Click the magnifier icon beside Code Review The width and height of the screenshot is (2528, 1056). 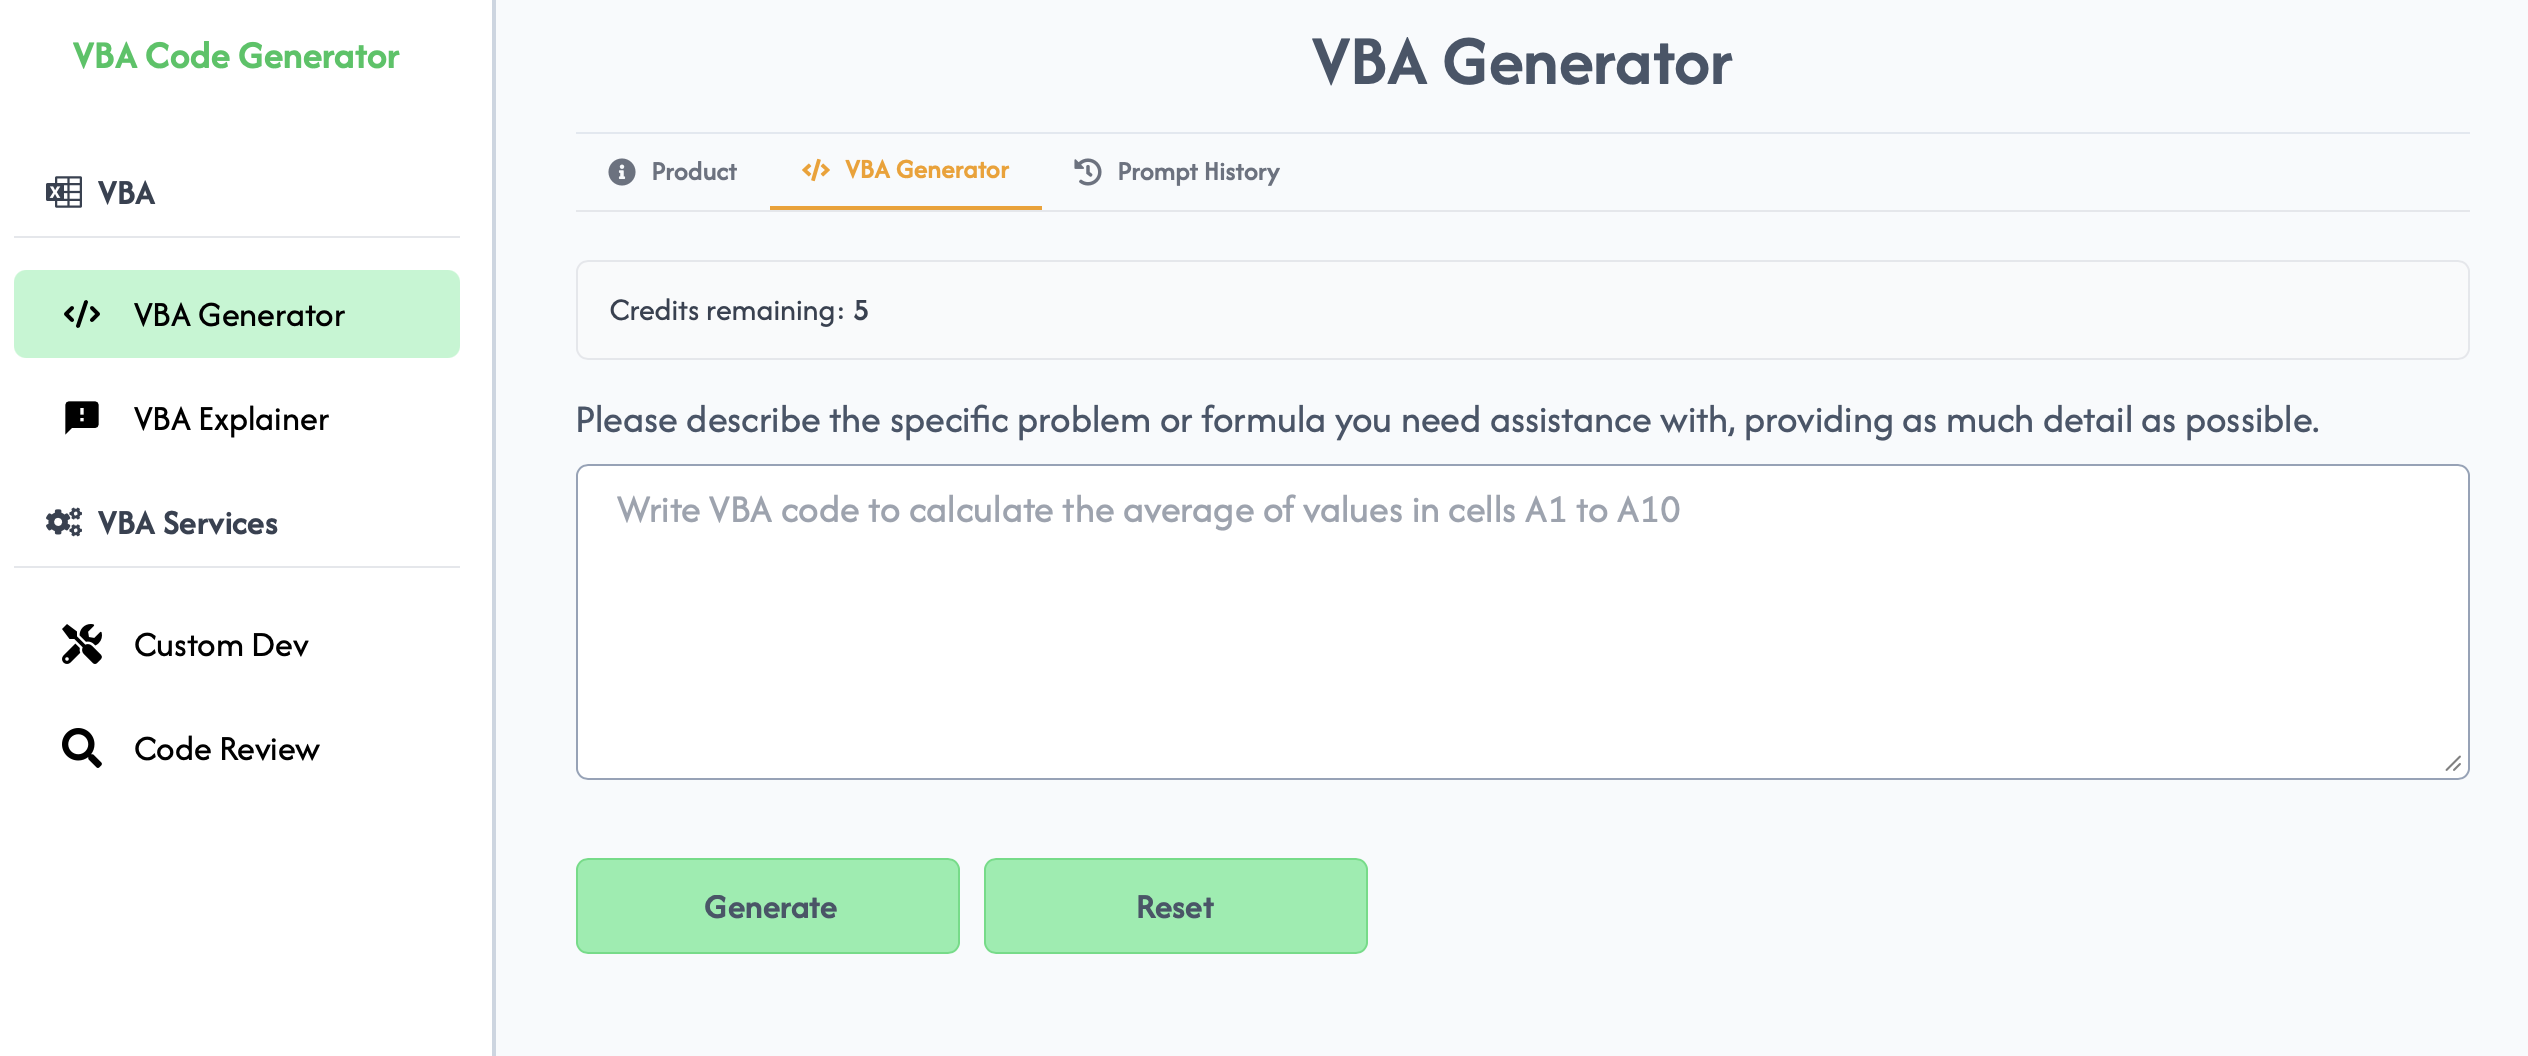pos(80,748)
